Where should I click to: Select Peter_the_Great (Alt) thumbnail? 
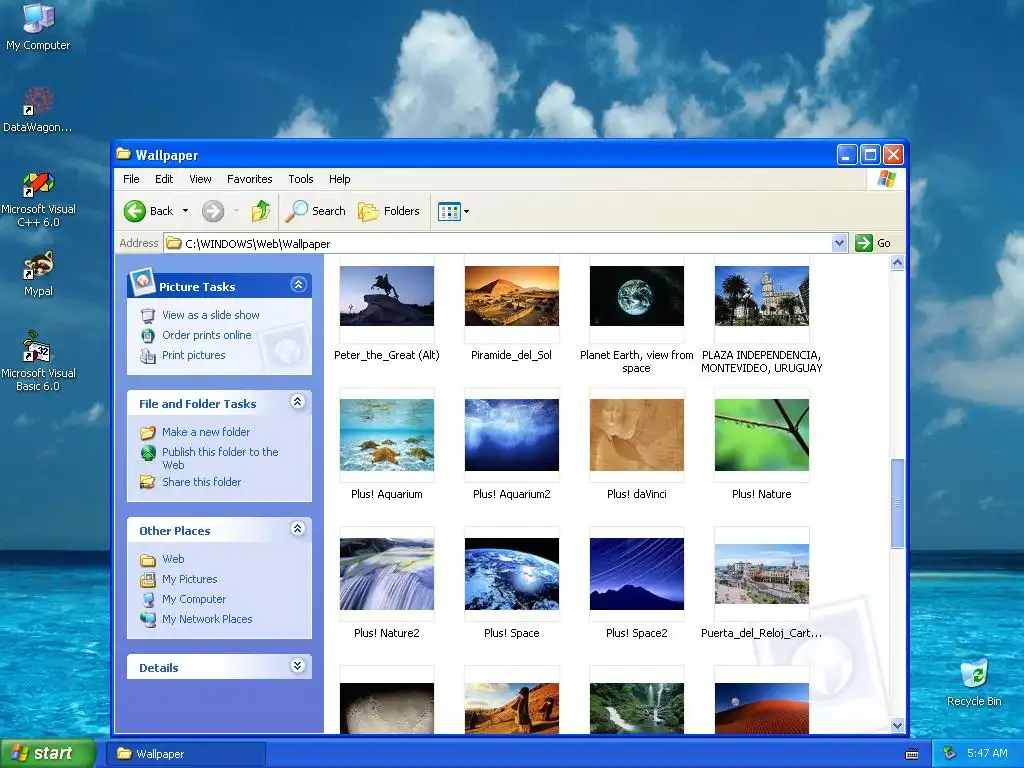(x=387, y=296)
